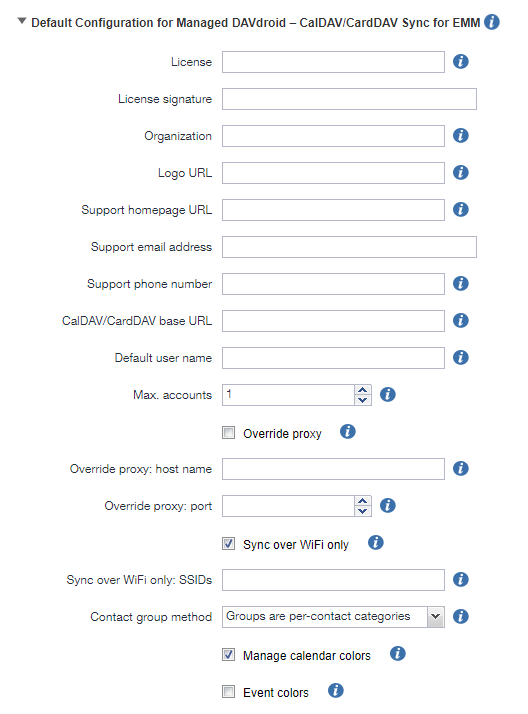
Task: Click the Sync over WiFi only SSIDs field
Action: [333, 580]
